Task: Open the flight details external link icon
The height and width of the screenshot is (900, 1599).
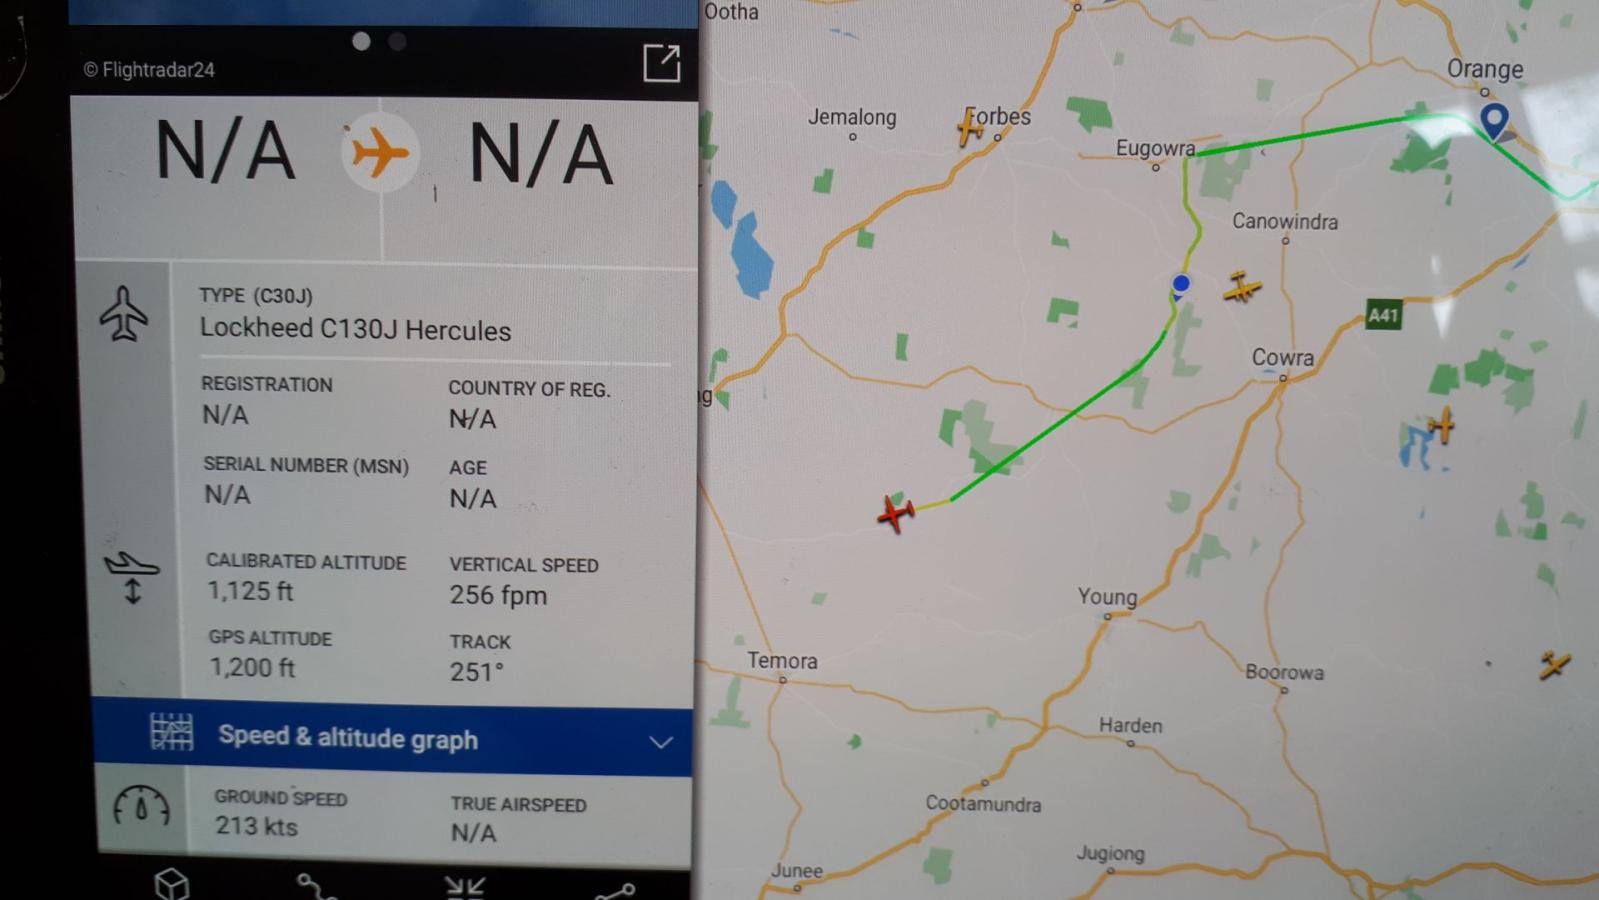Action: (661, 63)
